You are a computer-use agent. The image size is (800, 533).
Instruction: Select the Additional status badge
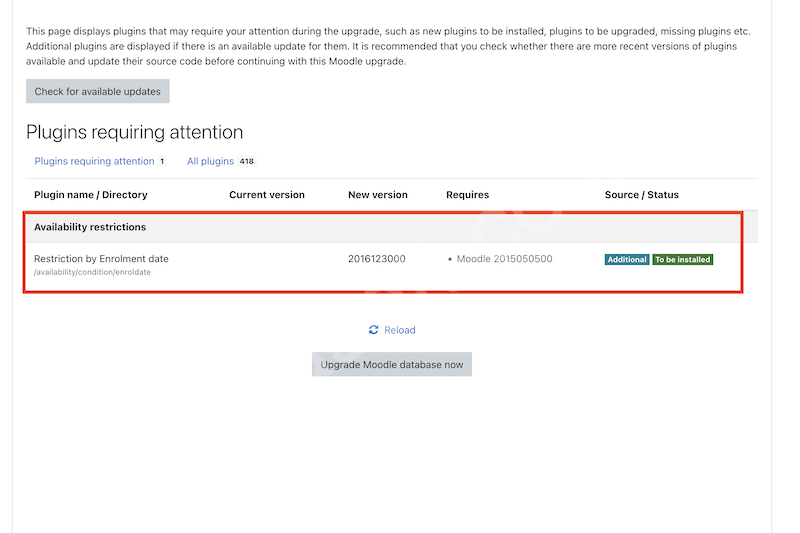pos(627,260)
